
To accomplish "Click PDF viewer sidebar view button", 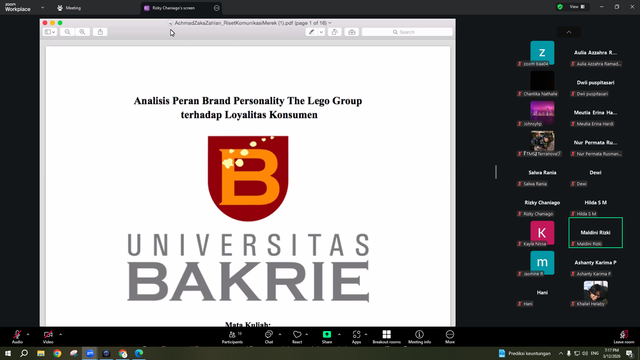I will click(x=50, y=32).
